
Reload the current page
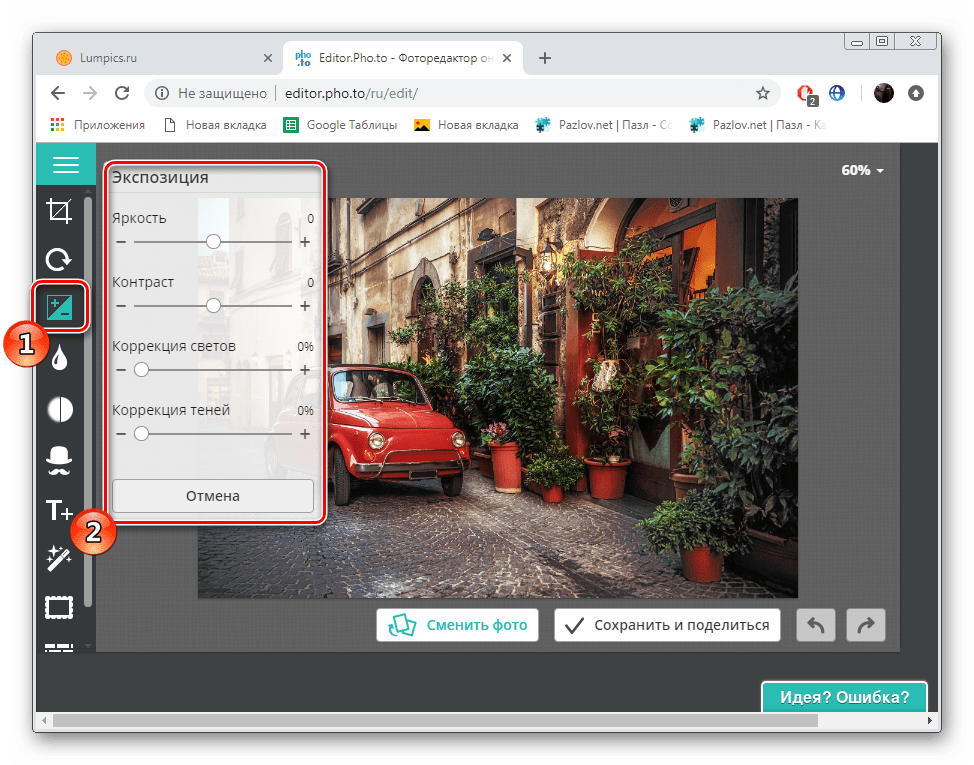(x=122, y=93)
